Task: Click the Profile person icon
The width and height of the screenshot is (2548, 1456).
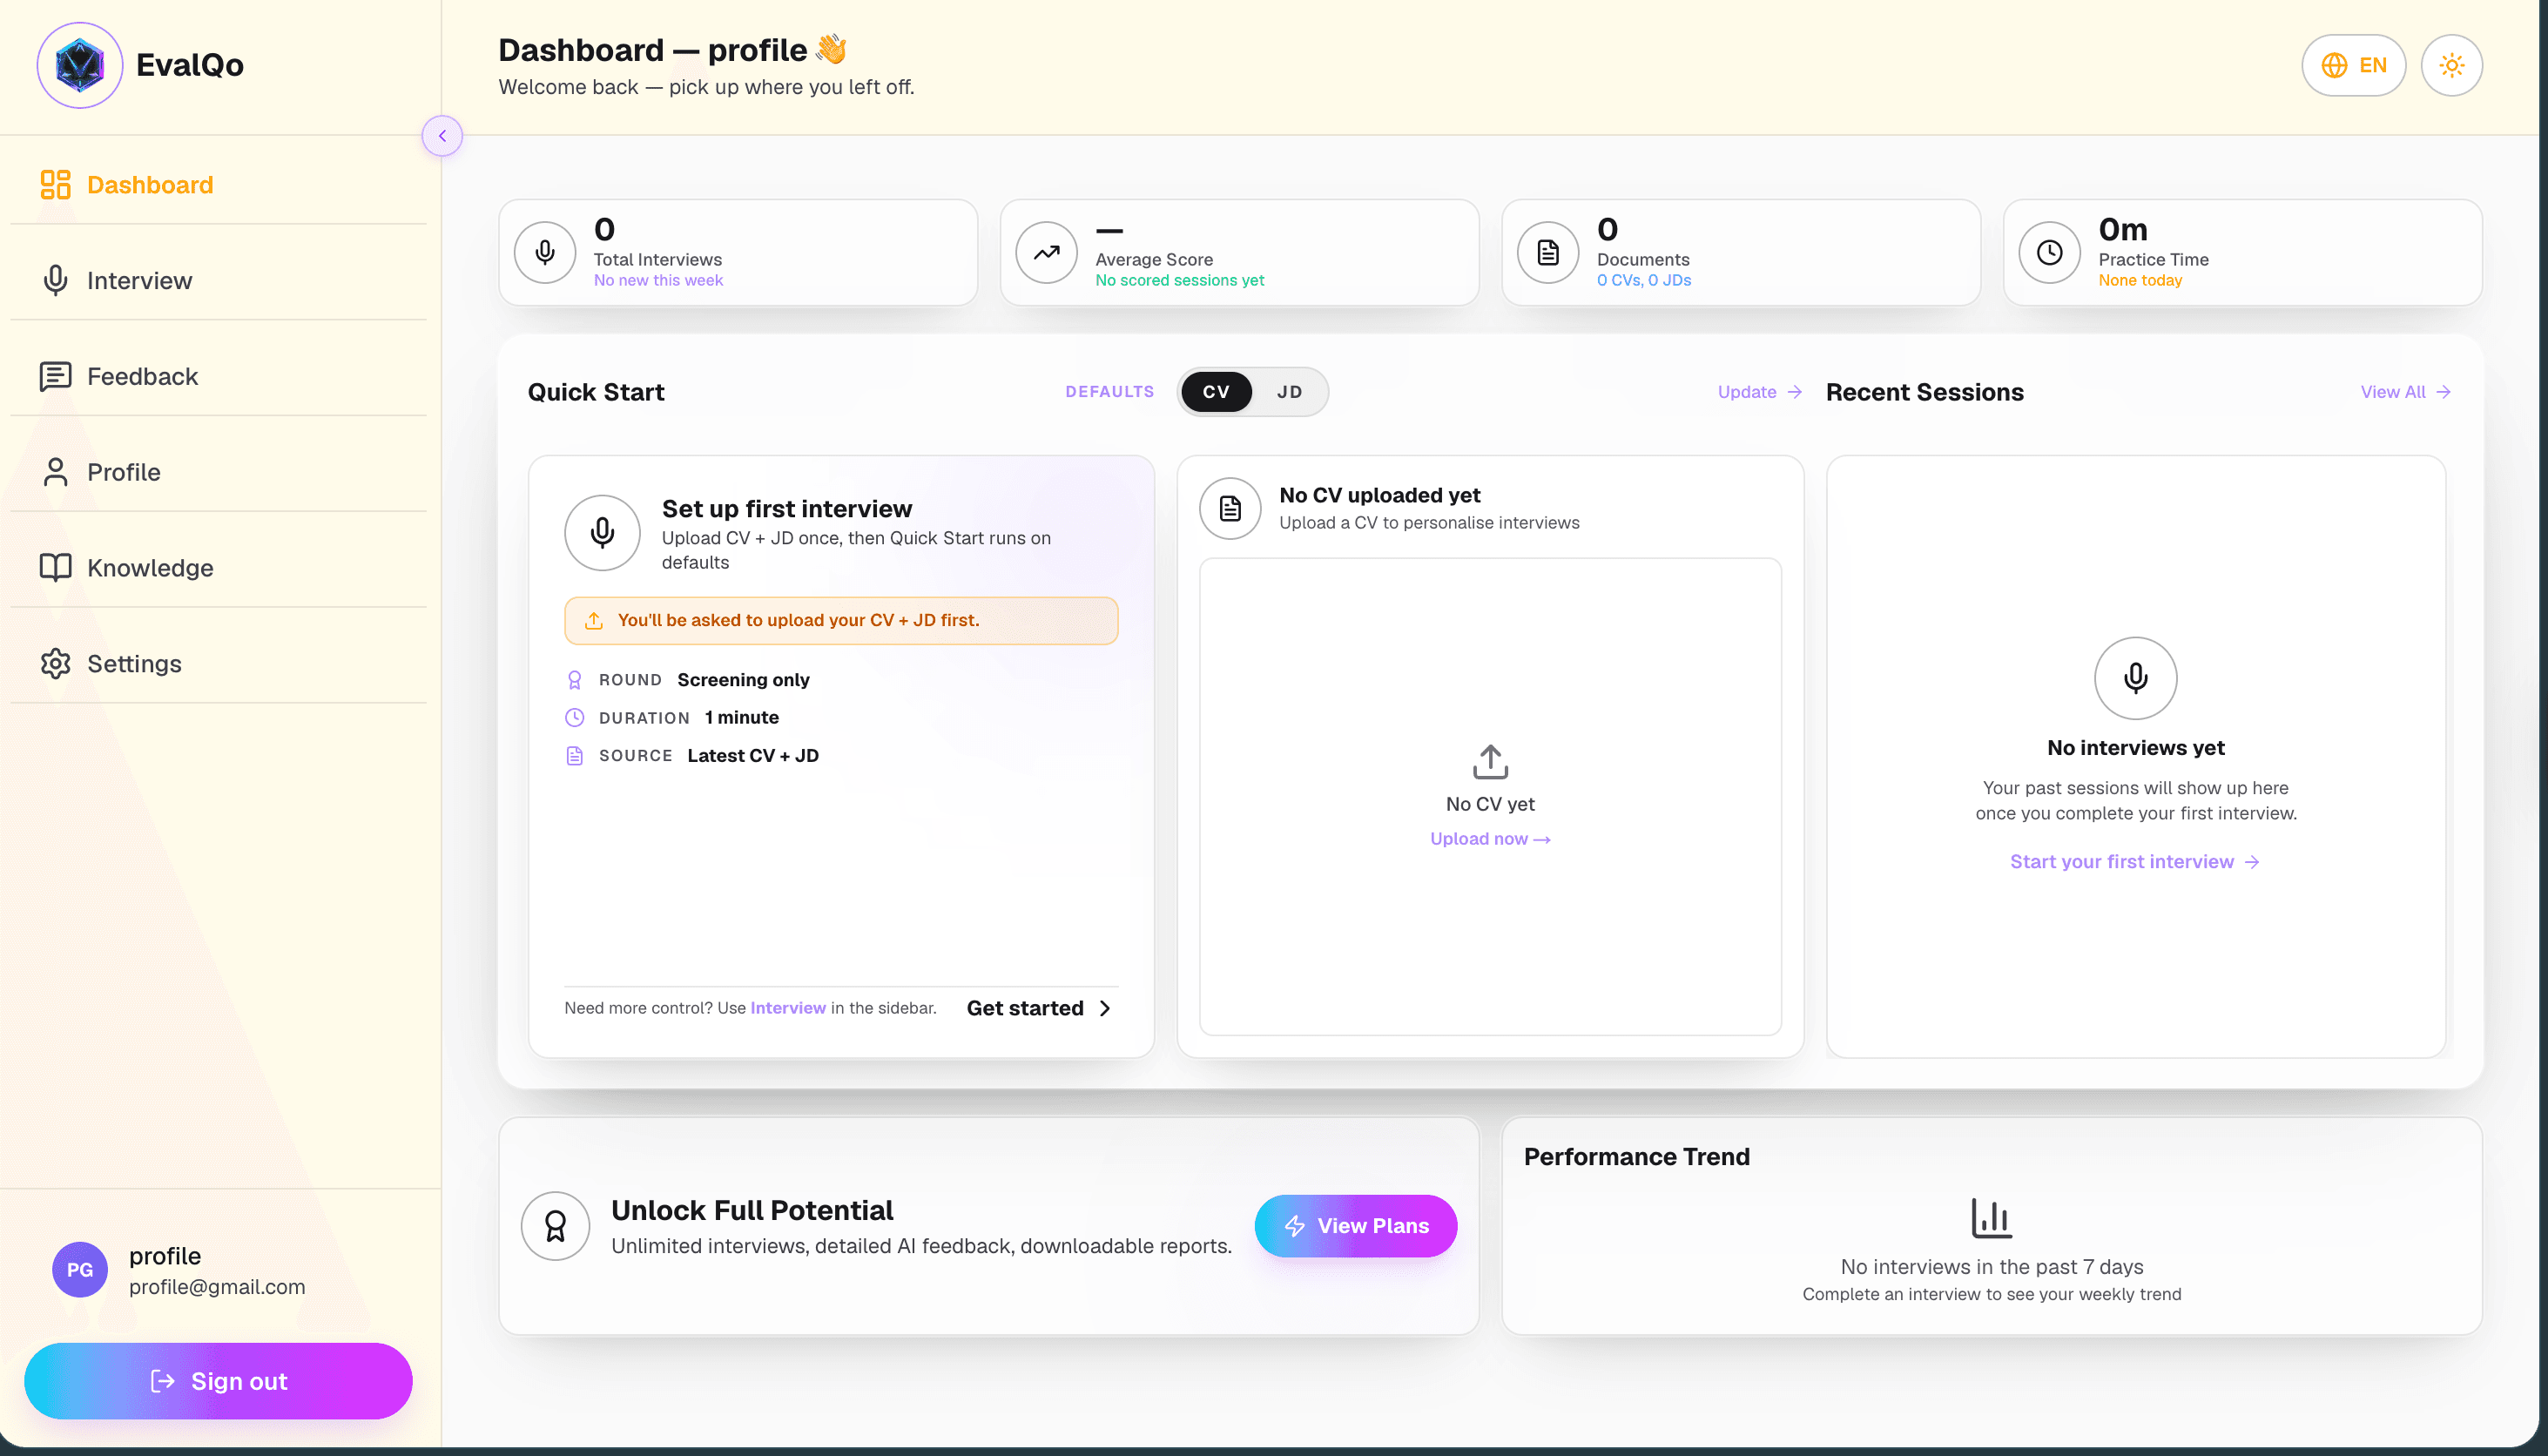Action: pos(56,472)
